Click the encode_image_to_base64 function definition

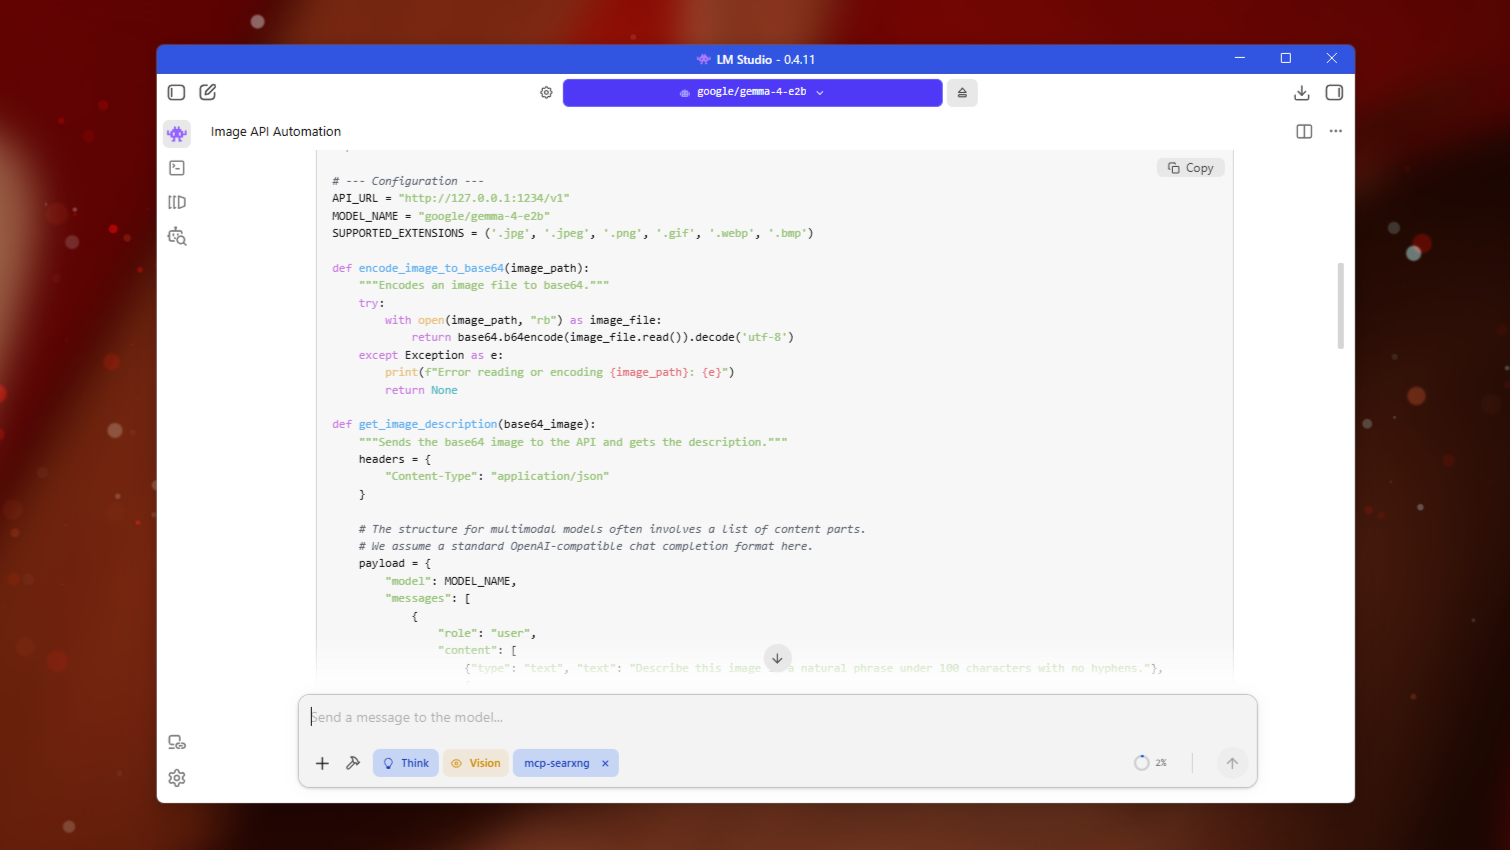(461, 268)
